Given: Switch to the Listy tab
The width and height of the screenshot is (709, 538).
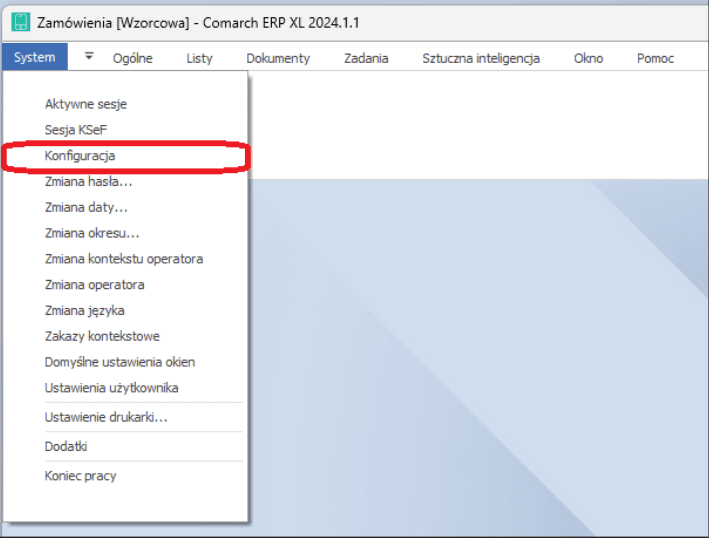Looking at the screenshot, I should click(x=199, y=58).
